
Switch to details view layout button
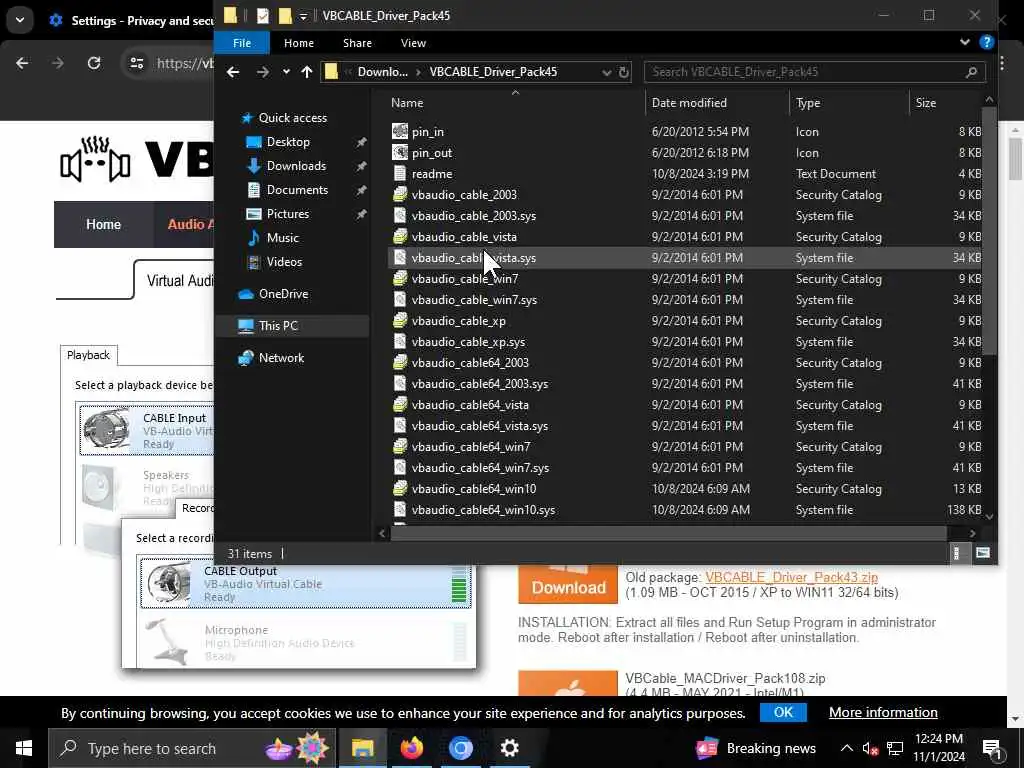coord(957,553)
